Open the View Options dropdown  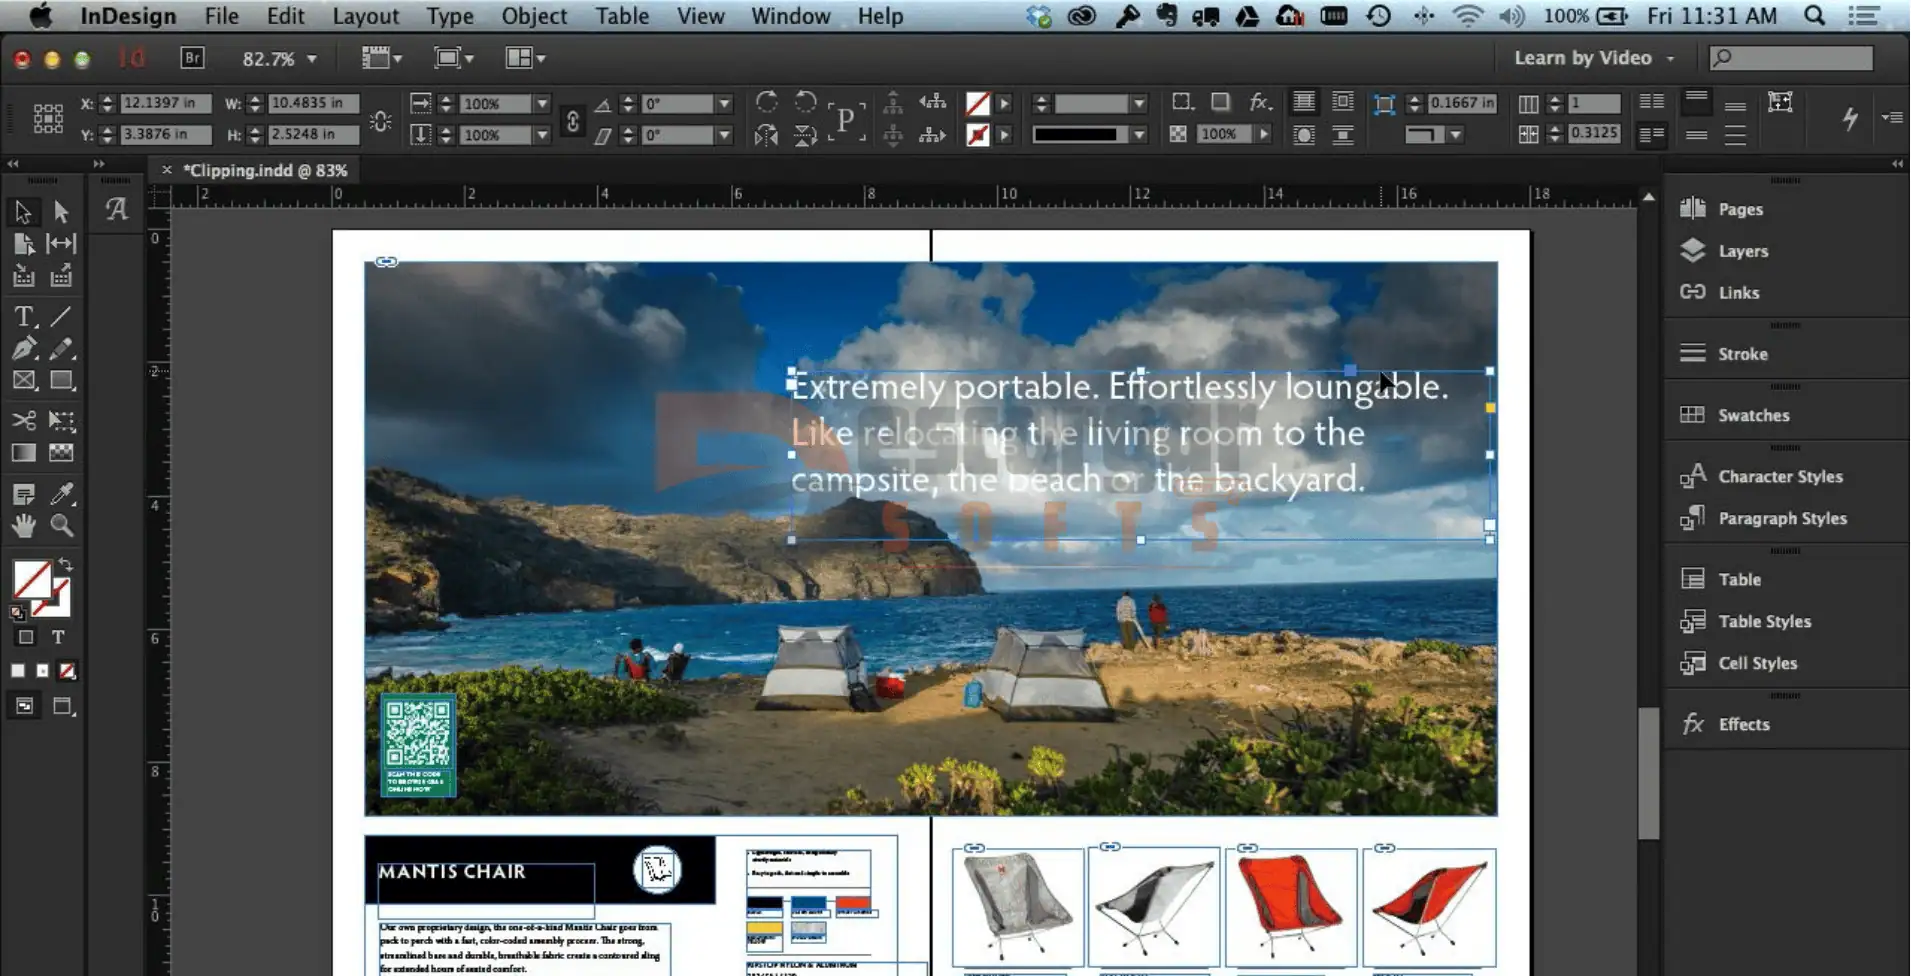(x=382, y=58)
